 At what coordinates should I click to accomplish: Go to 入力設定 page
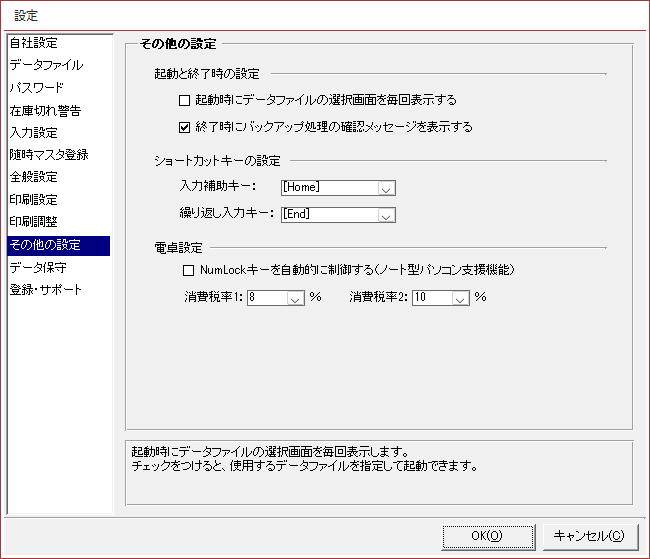click(34, 133)
